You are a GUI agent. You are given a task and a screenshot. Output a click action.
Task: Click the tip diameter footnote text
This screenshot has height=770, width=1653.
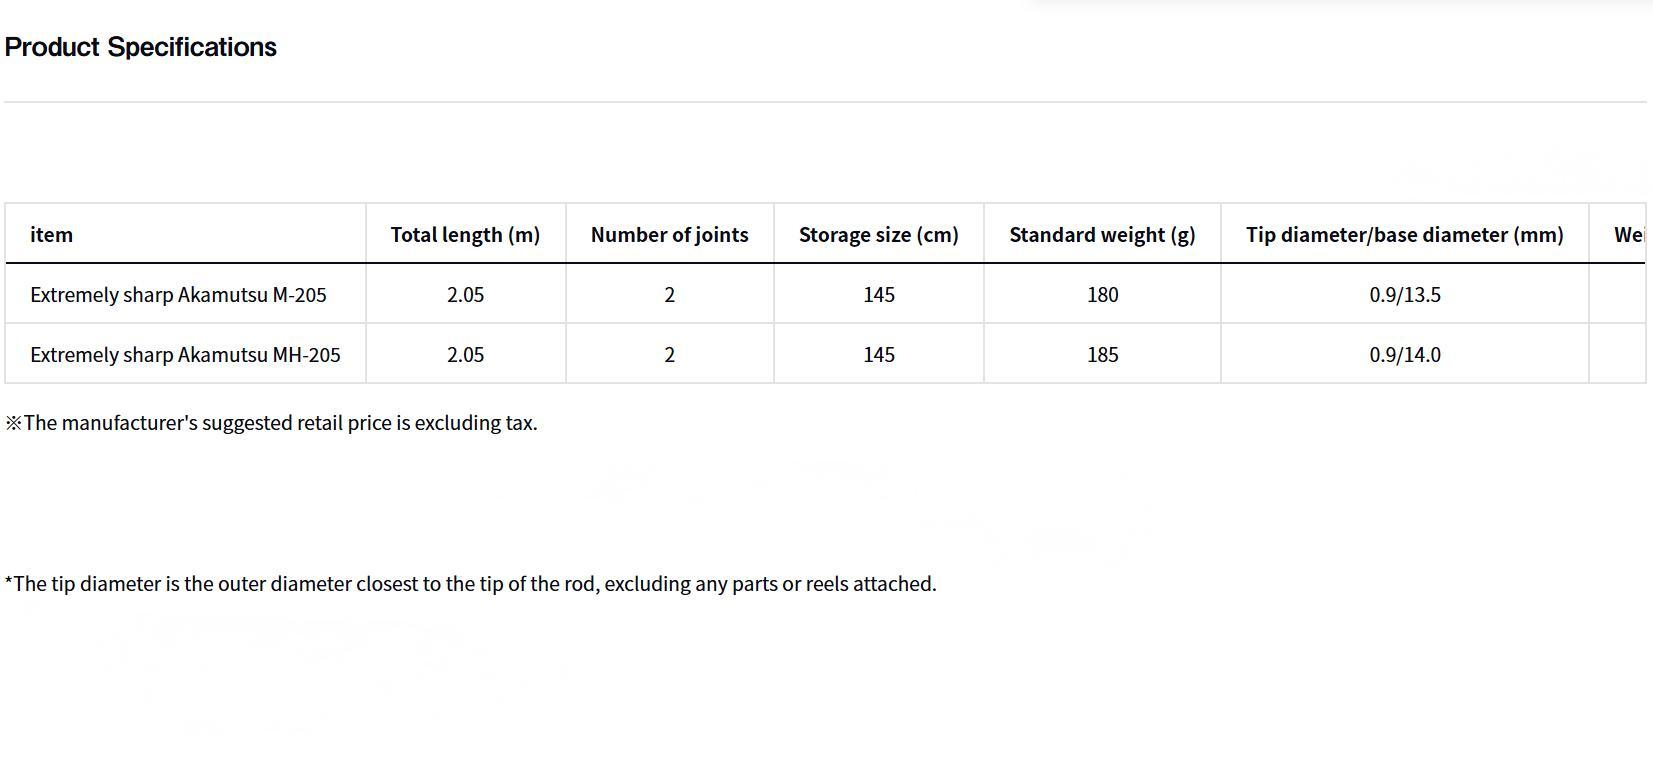pos(470,584)
